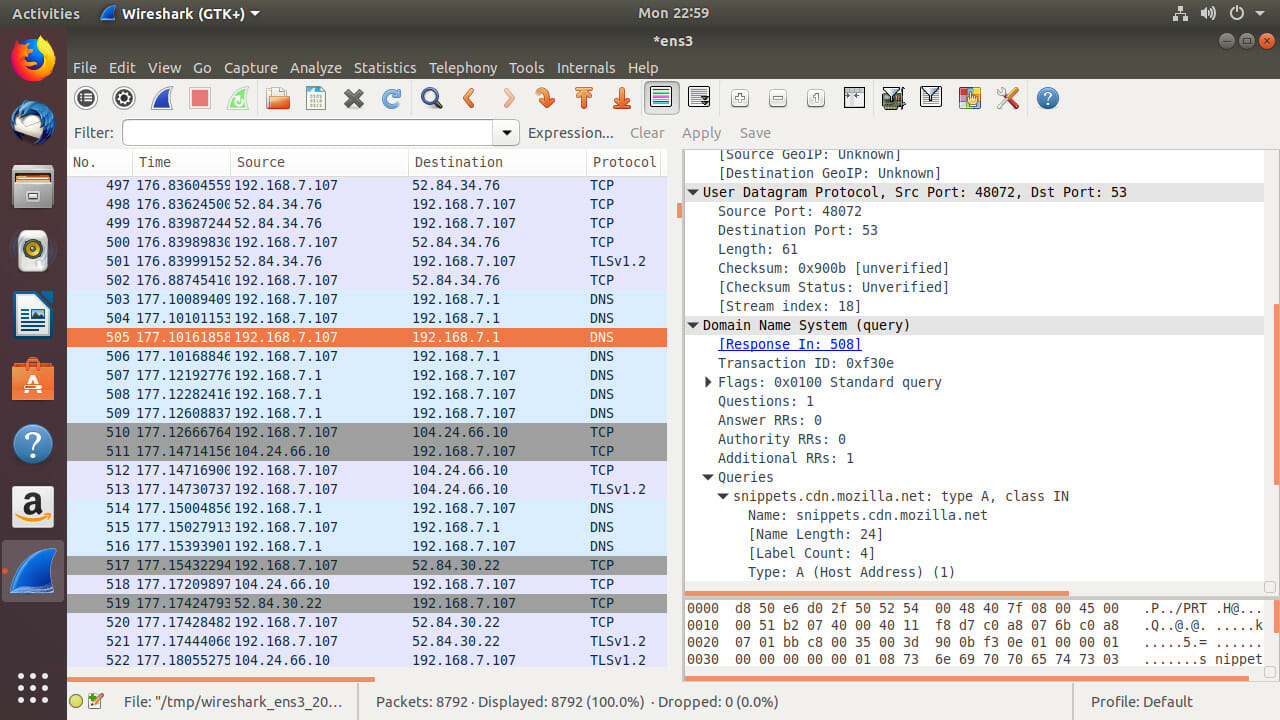Edit display filters icon
Viewport: 1280px width, 720px height.
point(931,98)
